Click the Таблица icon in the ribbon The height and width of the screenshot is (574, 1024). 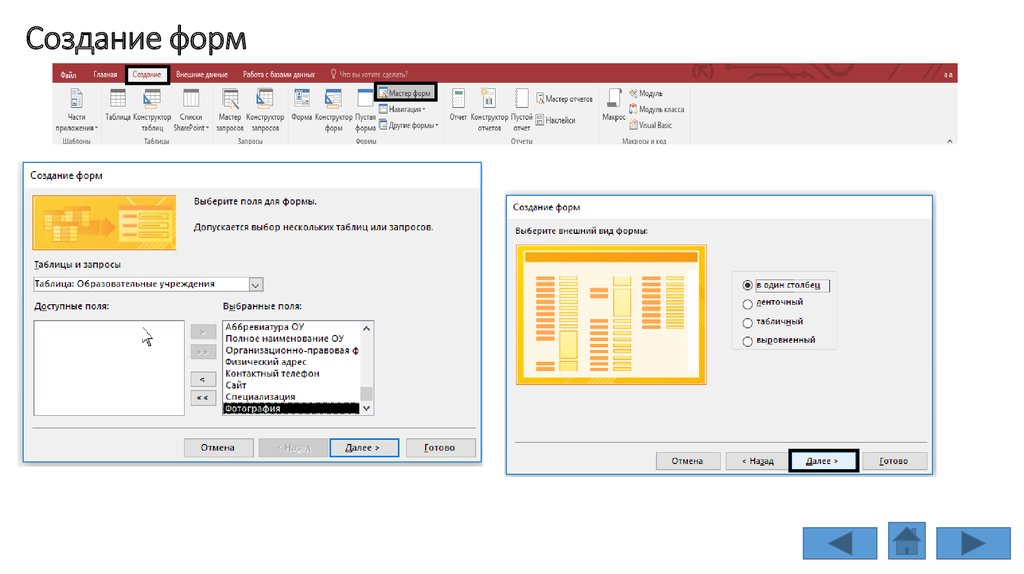pyautogui.click(x=117, y=105)
